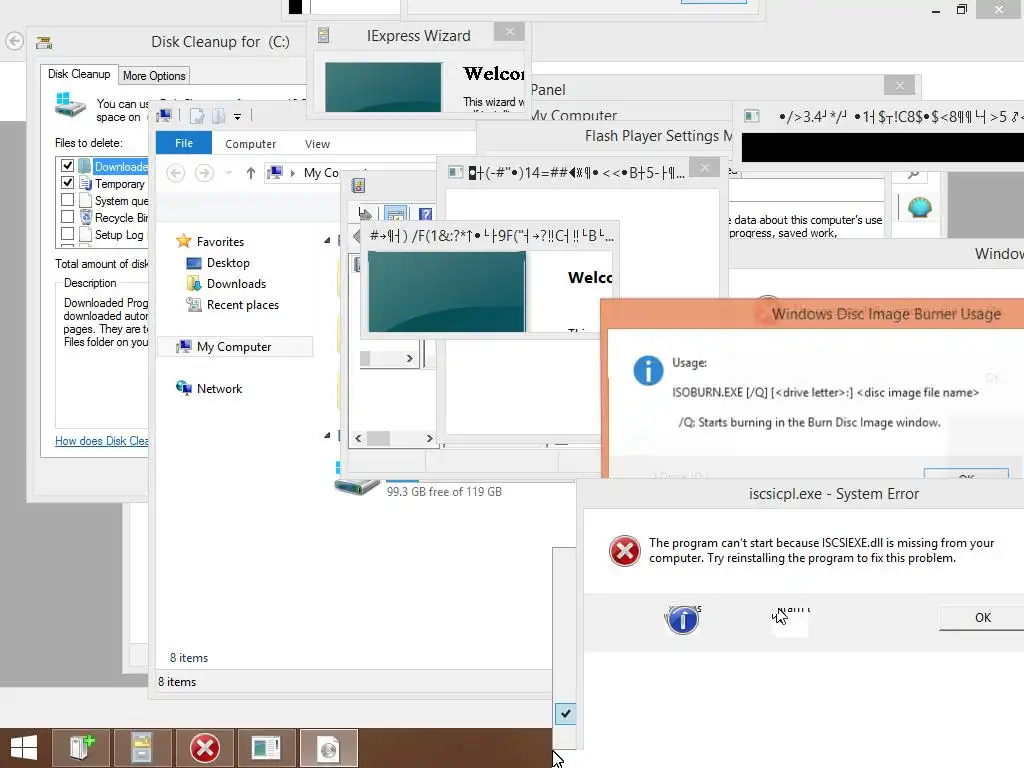Open the first taskbar app with green plus
This screenshot has height=768, width=1024.
(x=82, y=748)
